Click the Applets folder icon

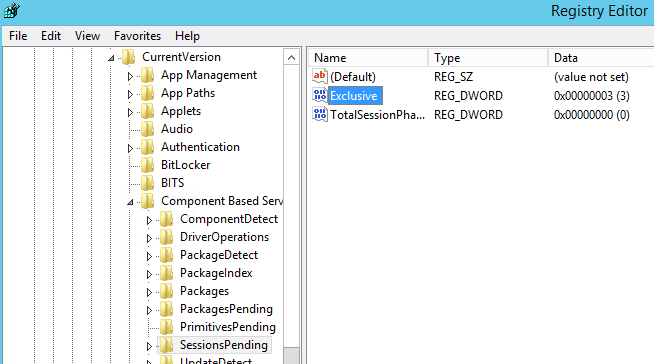[147, 111]
